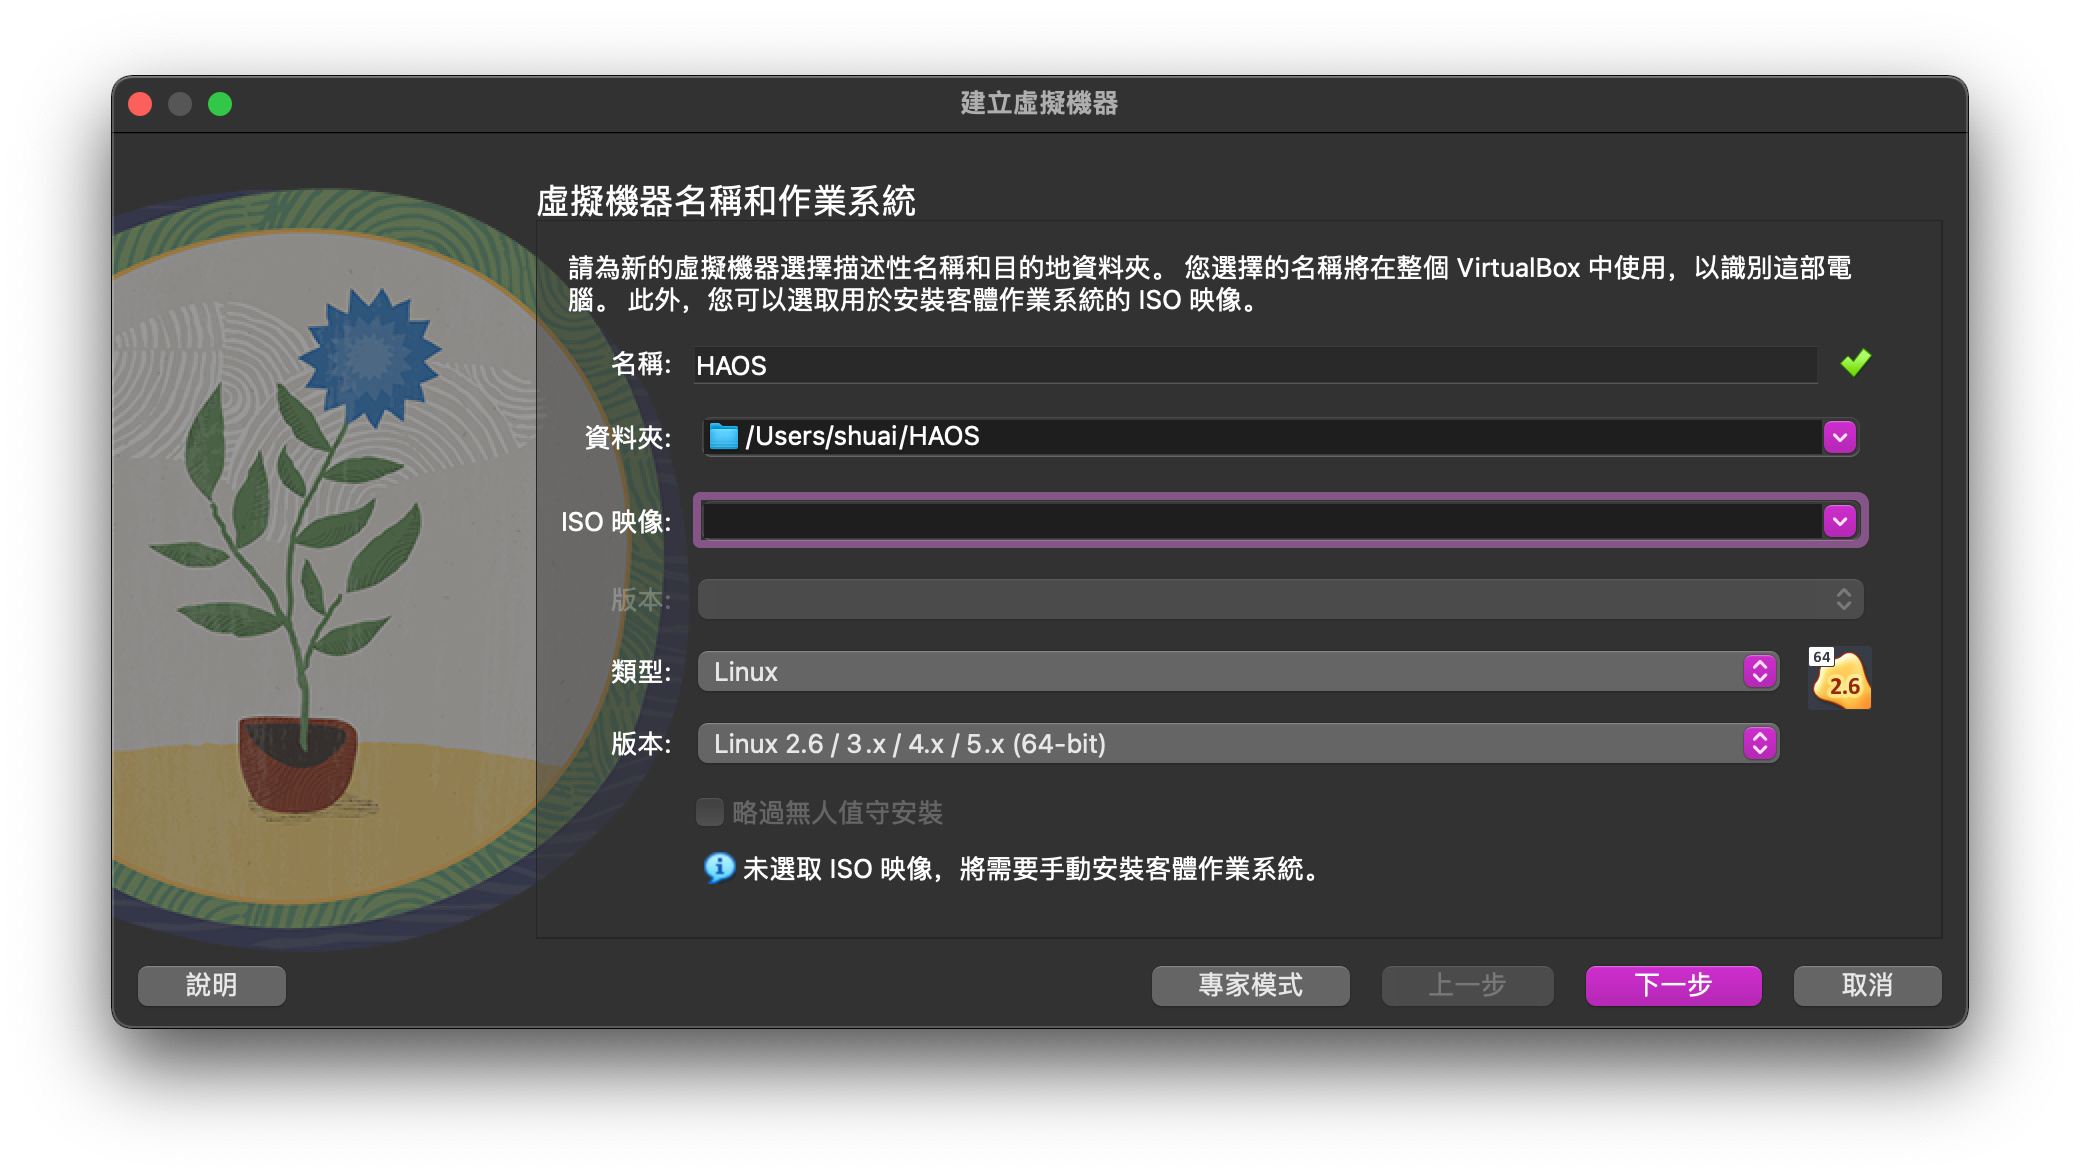Image resolution: width=2080 pixels, height=1176 pixels.
Task: Click the blue folder icon in 資料夾 field
Action: 723,437
